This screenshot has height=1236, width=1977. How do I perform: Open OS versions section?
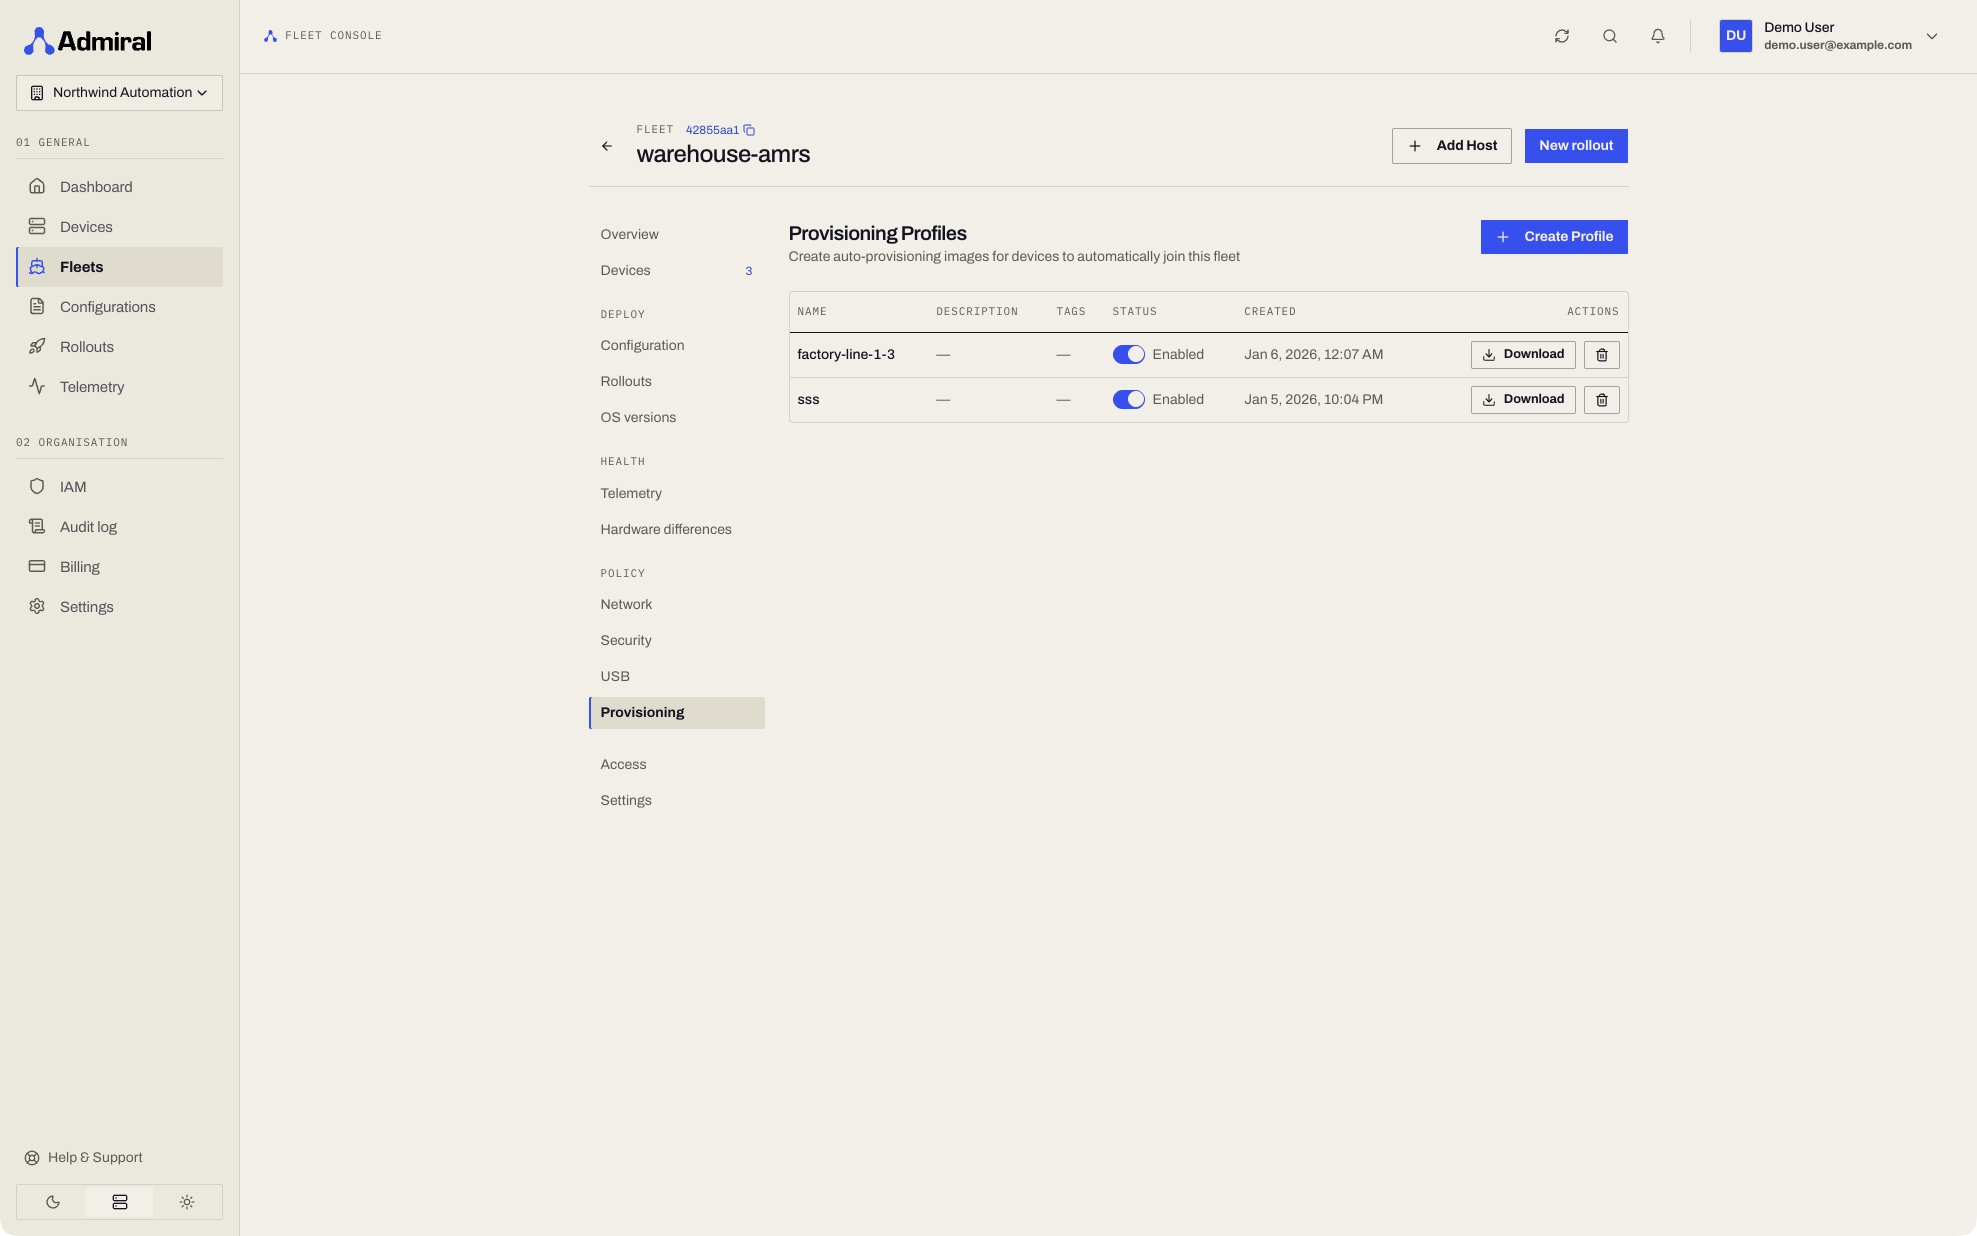click(677, 418)
